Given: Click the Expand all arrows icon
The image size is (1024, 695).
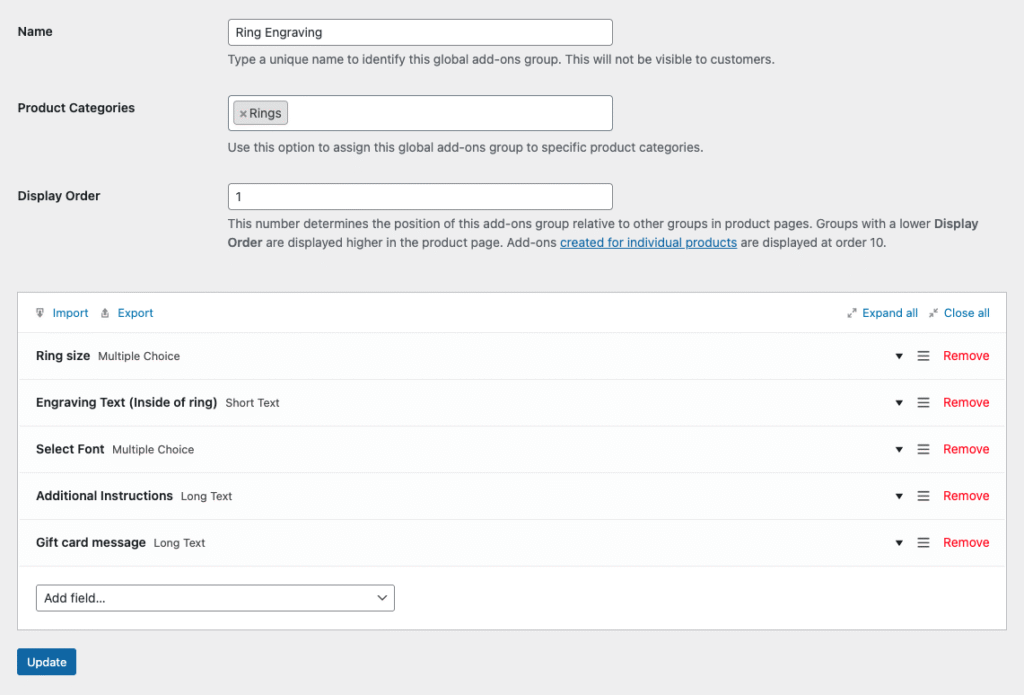Looking at the screenshot, I should click(x=852, y=313).
